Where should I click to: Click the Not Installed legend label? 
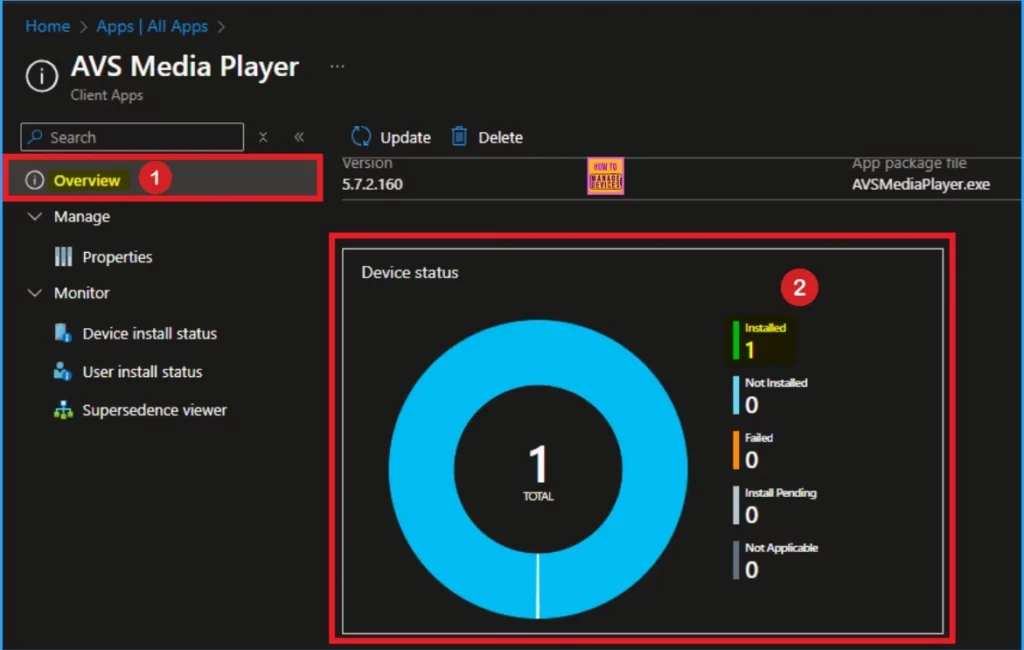tap(776, 383)
